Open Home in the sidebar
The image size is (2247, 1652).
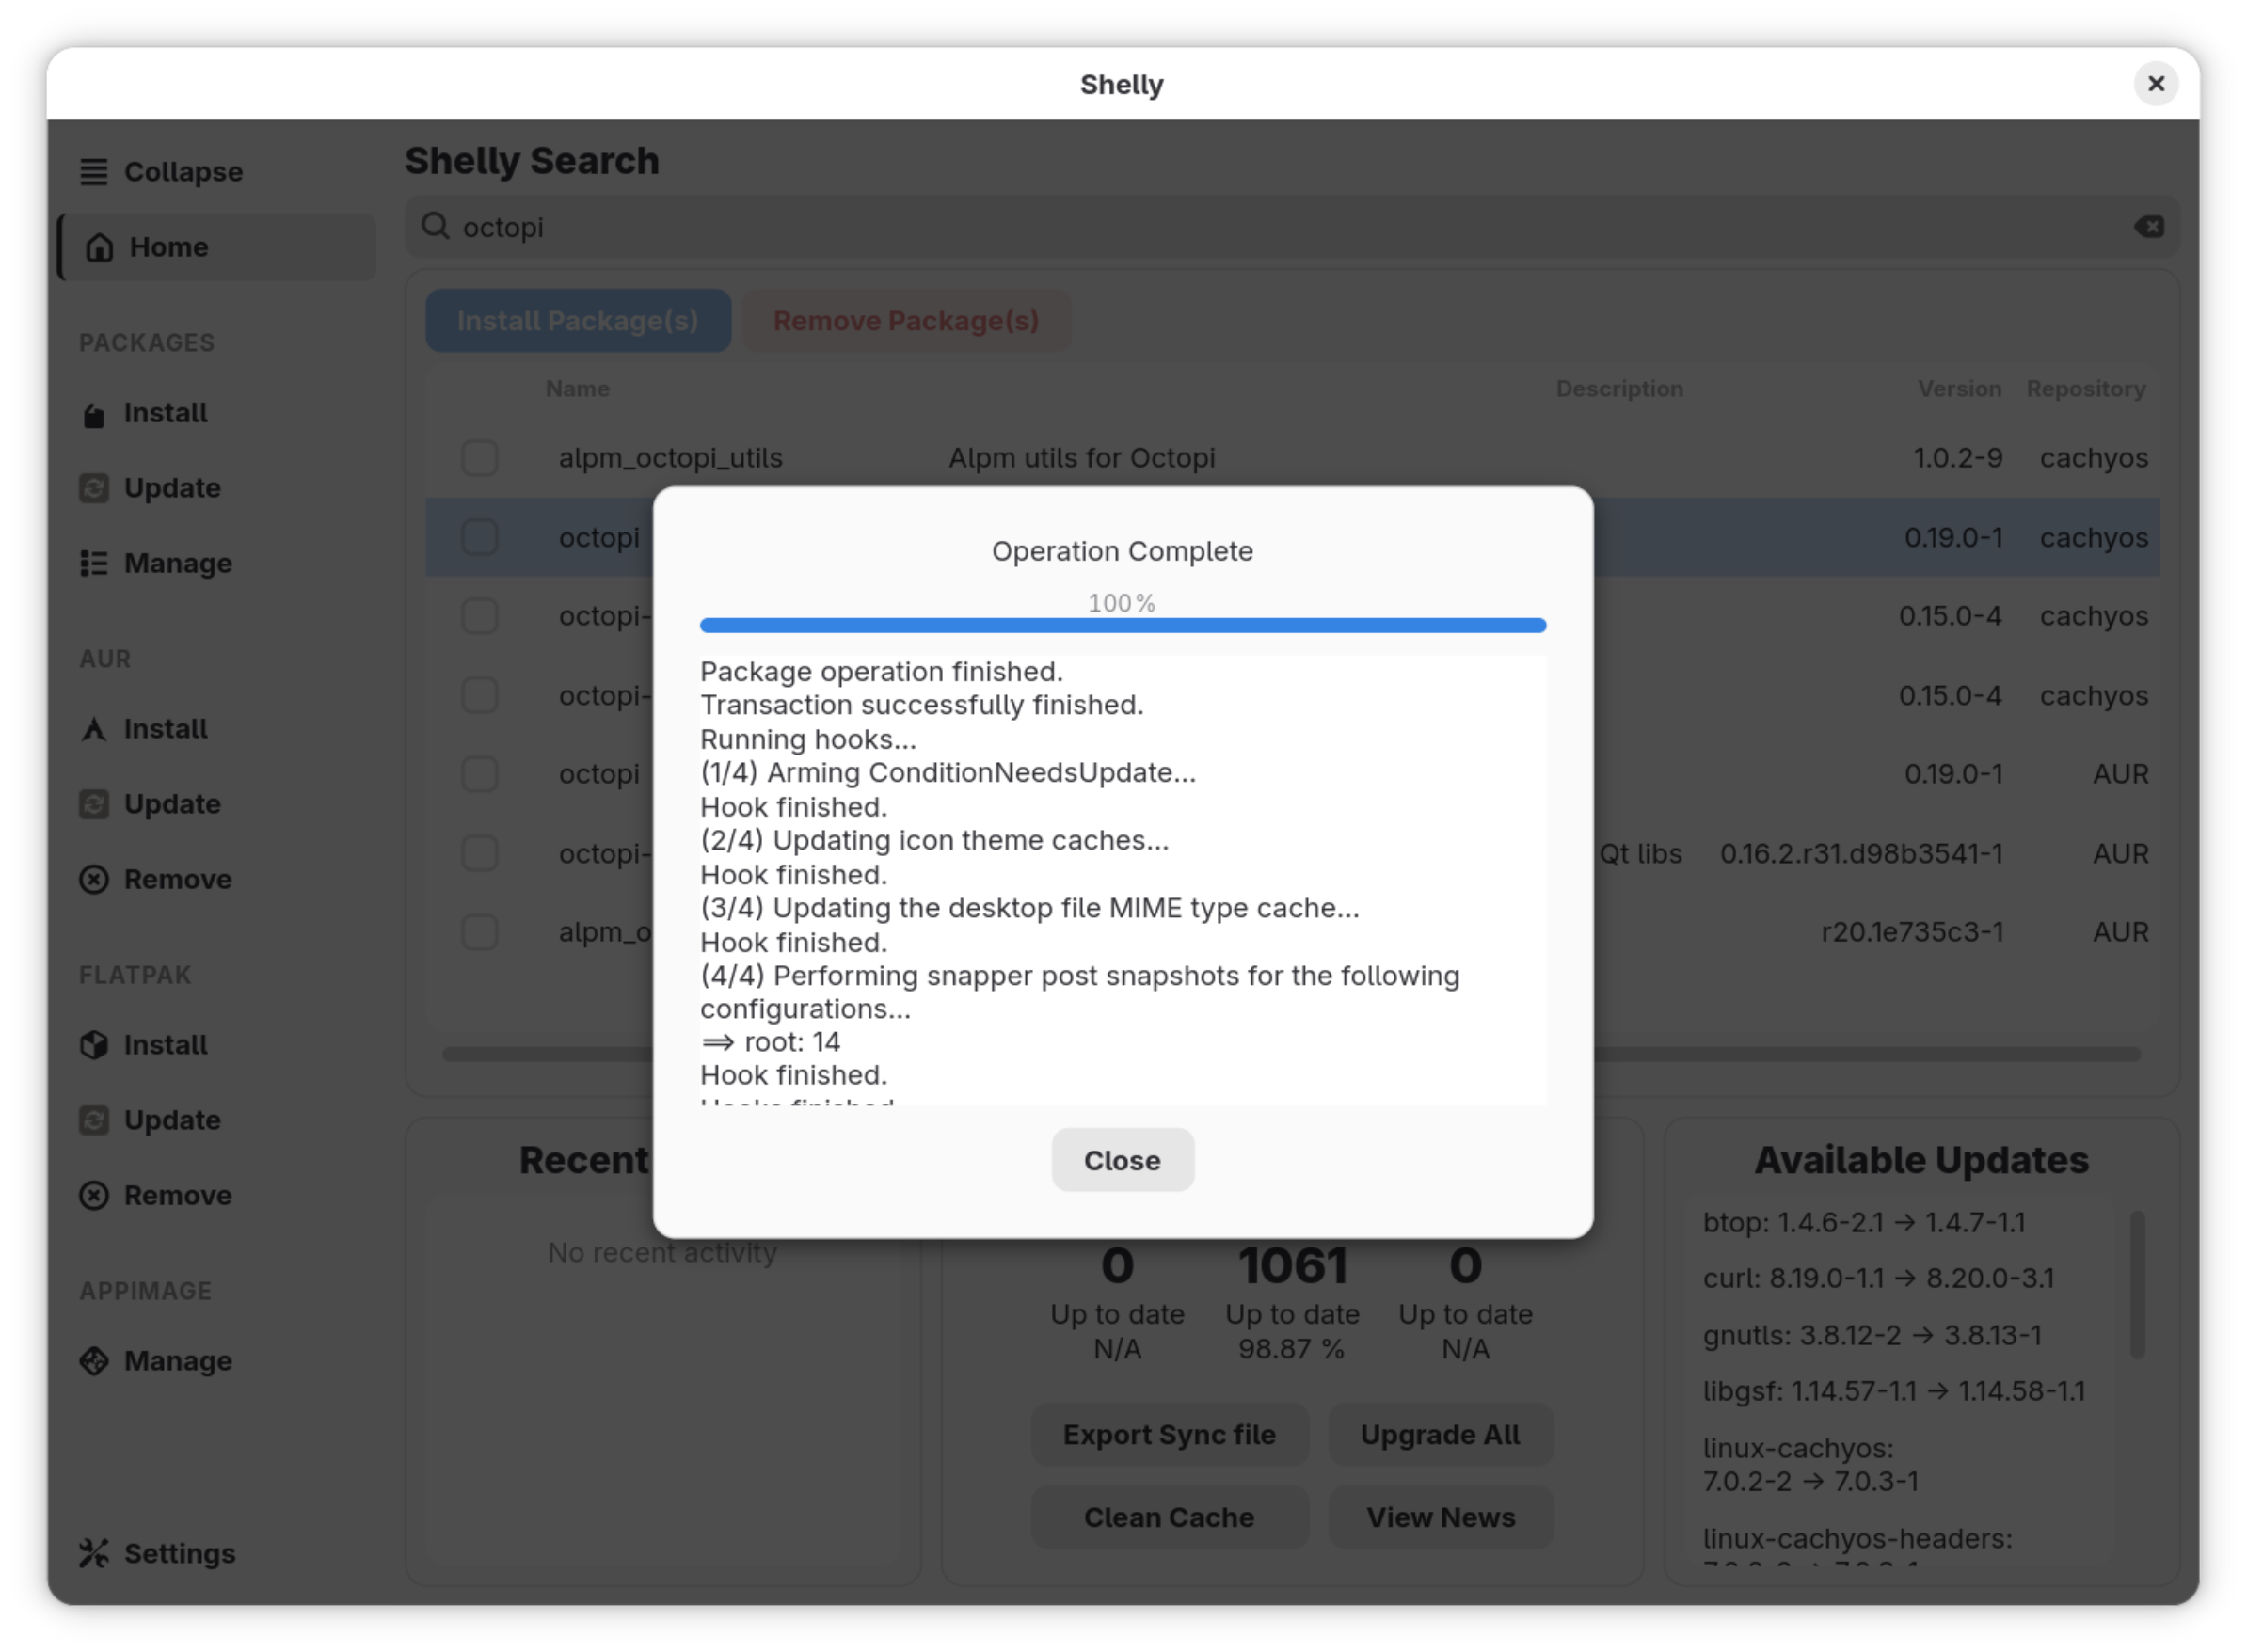click(x=216, y=247)
